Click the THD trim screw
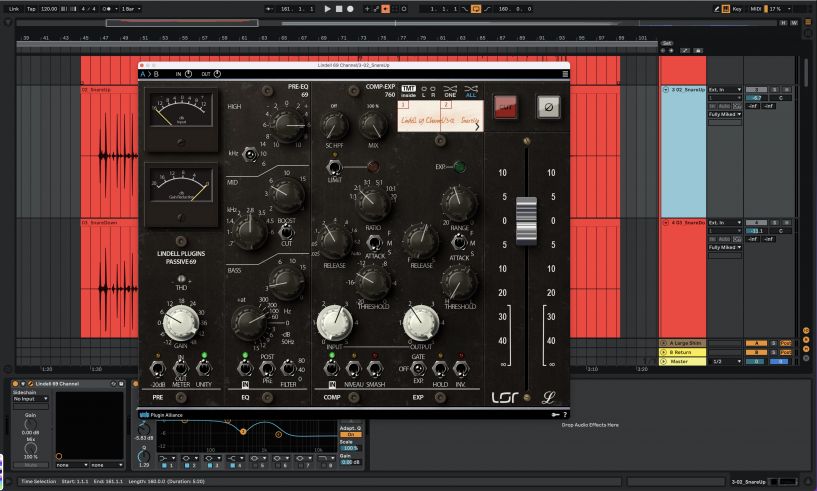 pos(181,279)
